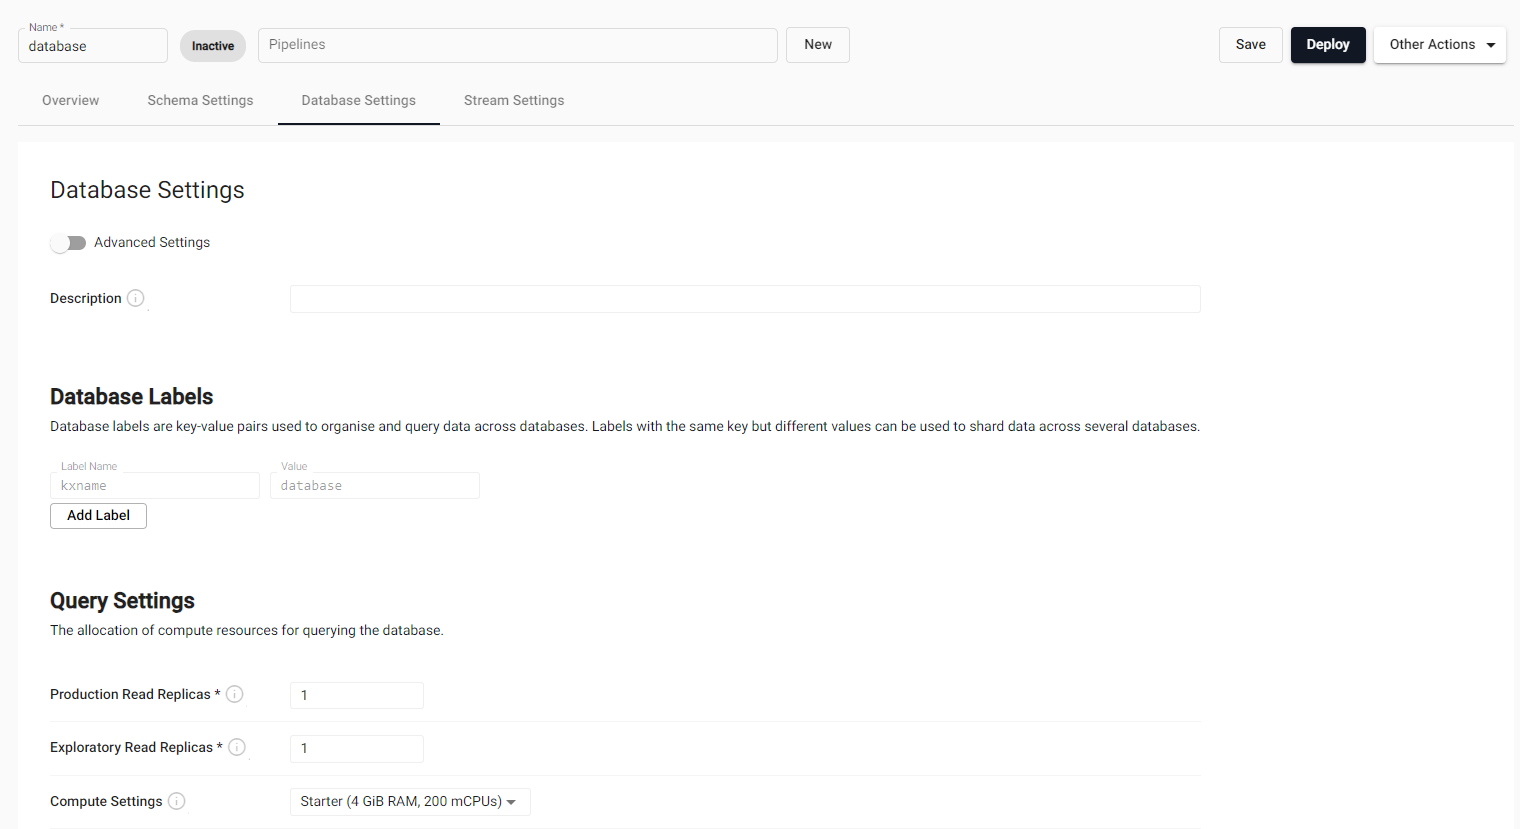Click the Production Read Replicas info icon
Screen dimensions: 1520x829
tap(235, 694)
